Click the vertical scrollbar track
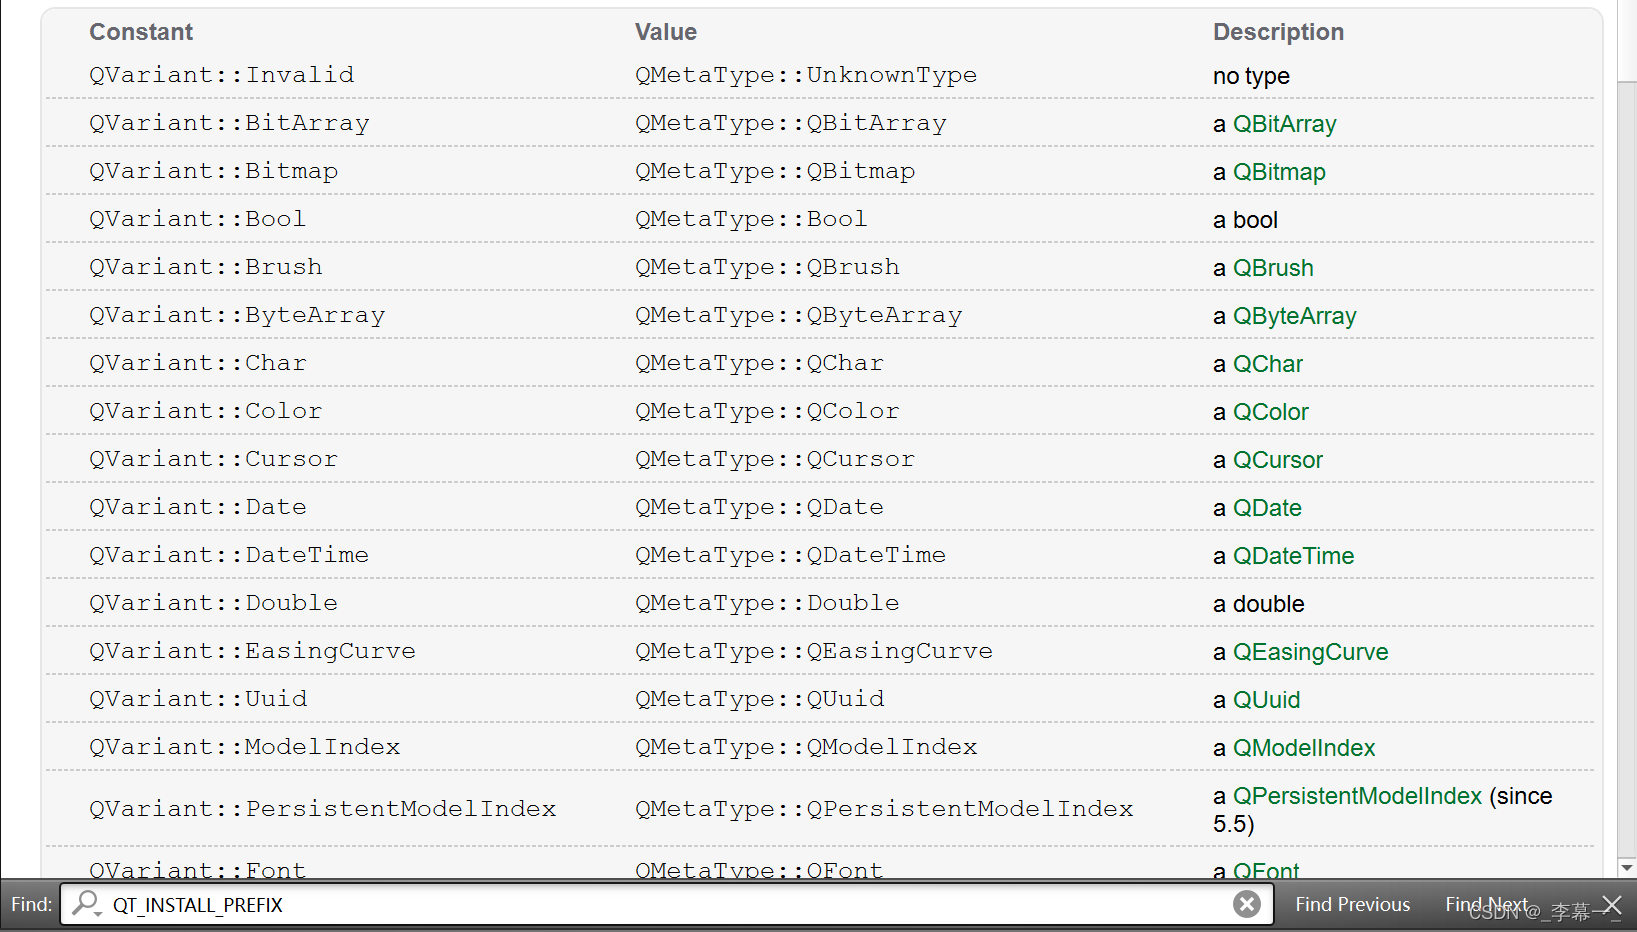Viewport: 1637px width, 932px height. [1627, 470]
